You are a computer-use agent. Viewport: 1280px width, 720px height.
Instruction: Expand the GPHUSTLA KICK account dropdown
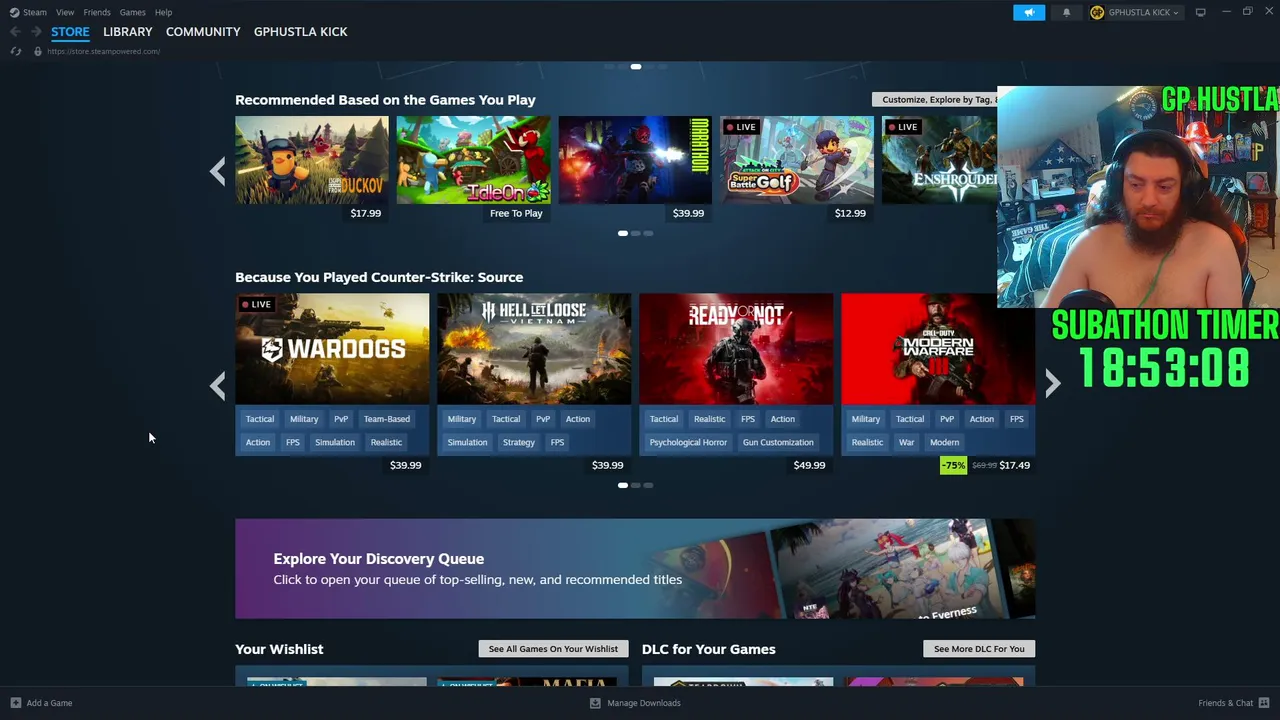point(1135,12)
